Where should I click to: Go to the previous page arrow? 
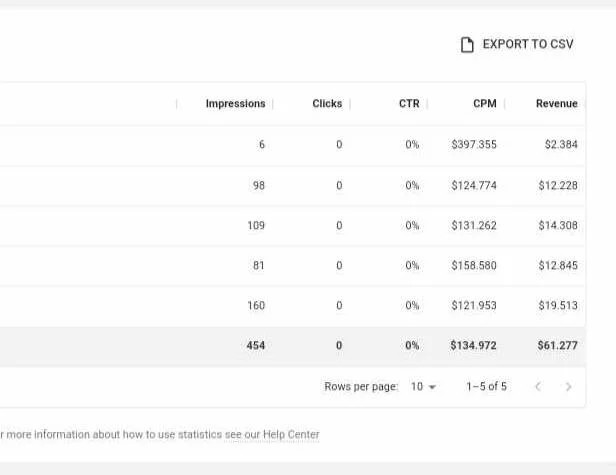click(x=538, y=387)
